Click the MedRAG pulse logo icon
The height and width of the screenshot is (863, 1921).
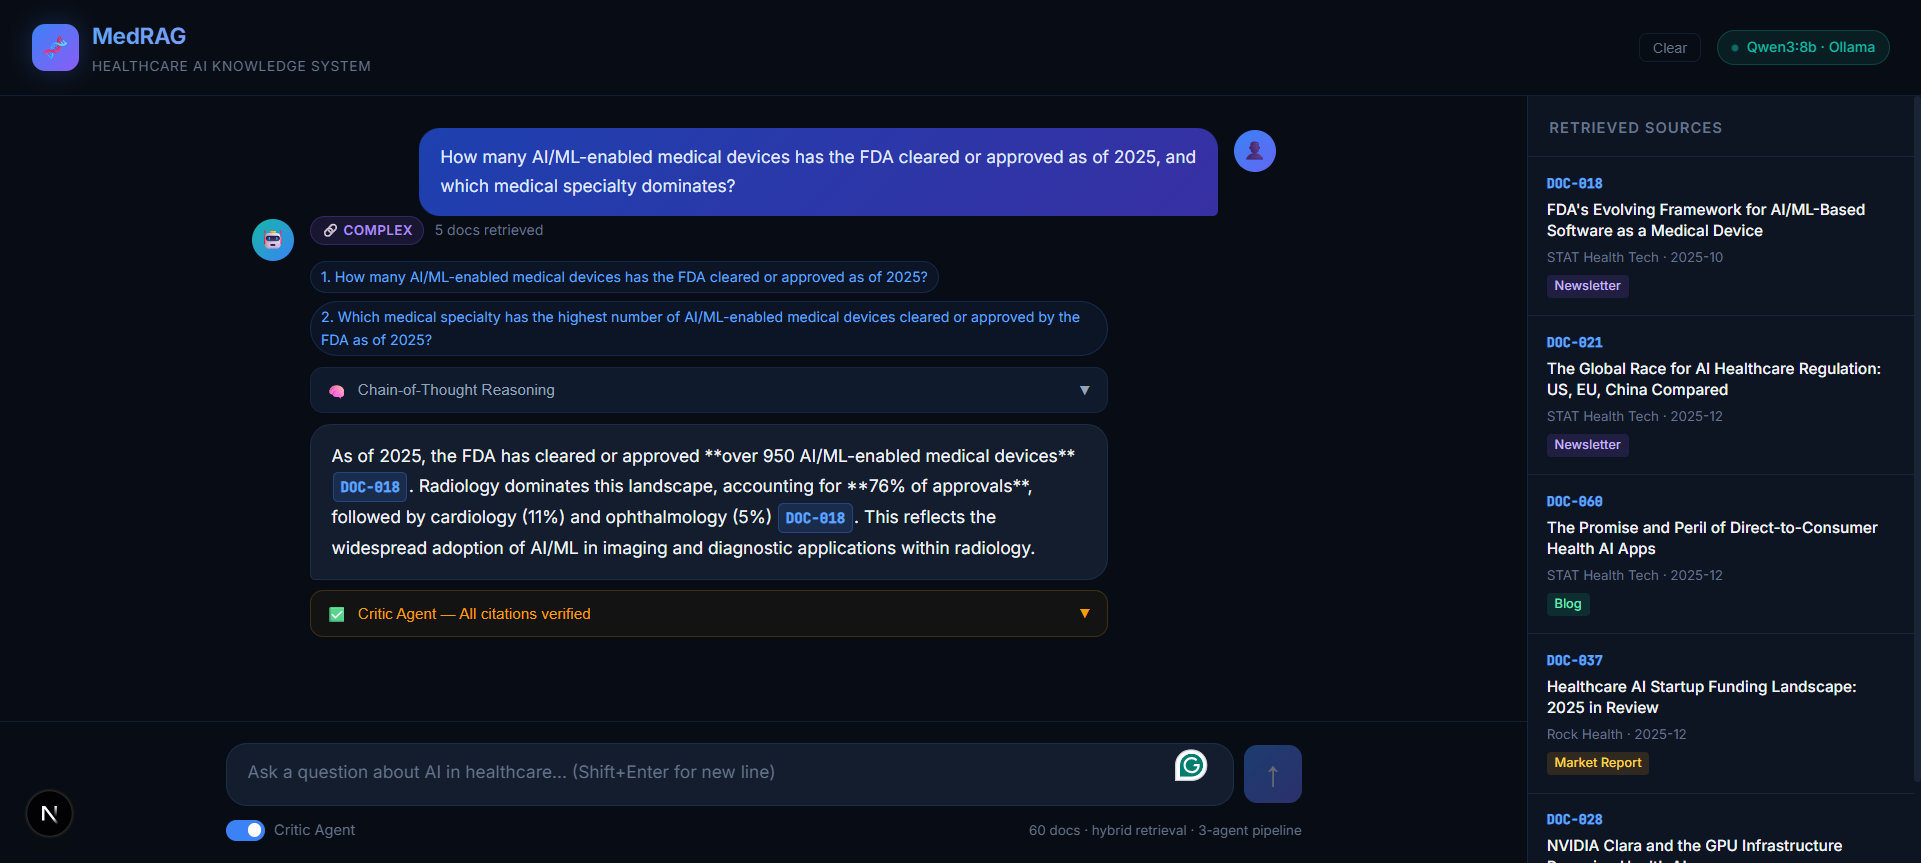pyautogui.click(x=55, y=47)
